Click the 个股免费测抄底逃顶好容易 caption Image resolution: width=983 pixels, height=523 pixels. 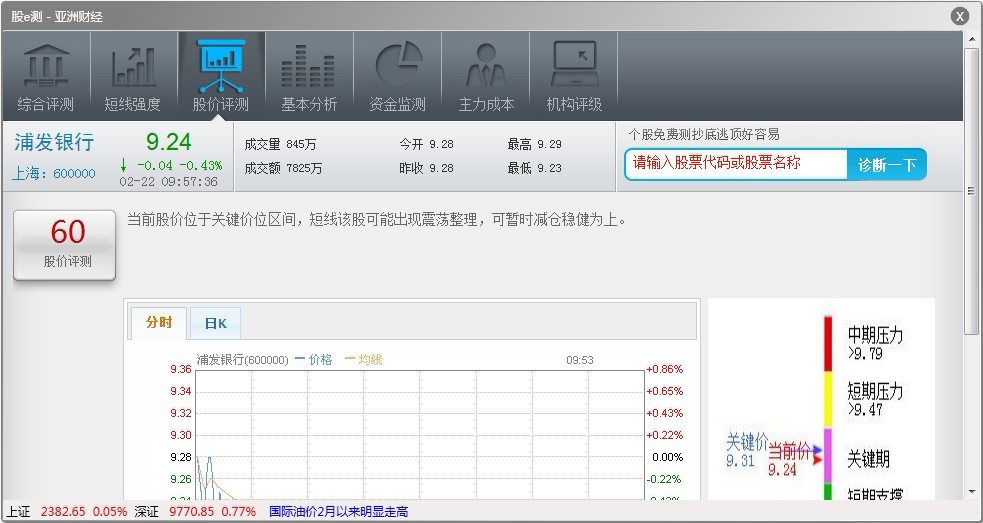(x=704, y=135)
